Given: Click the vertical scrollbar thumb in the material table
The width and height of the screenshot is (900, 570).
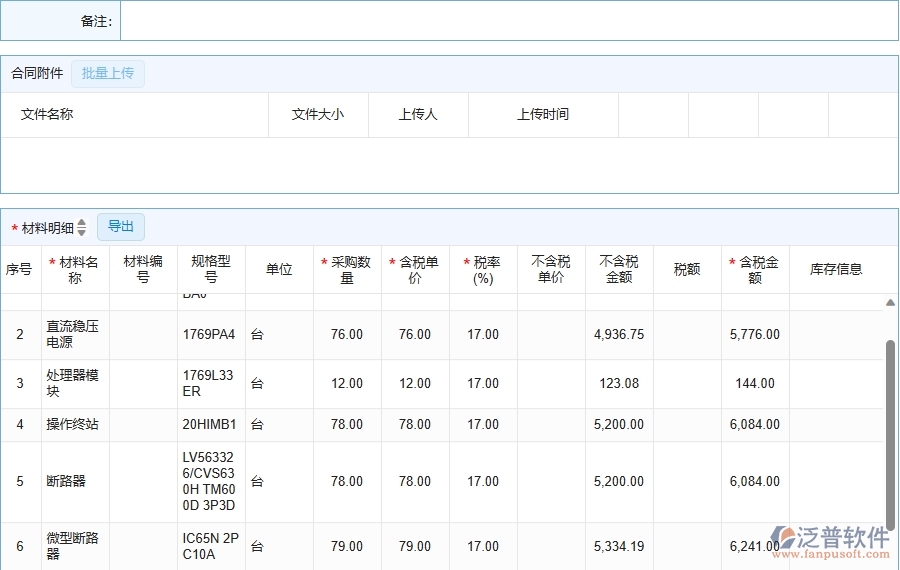Looking at the screenshot, I should [x=890, y=430].
